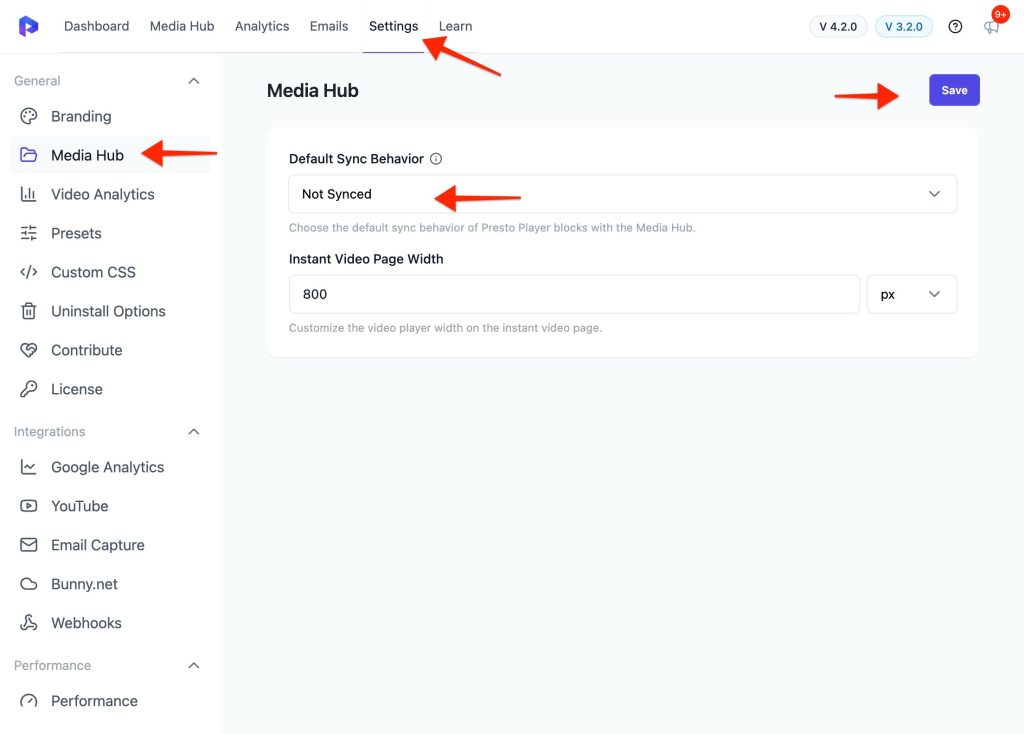This screenshot has width=1024, height=734.
Task: Click the Default Sync Behavior label
Action: (x=356, y=159)
